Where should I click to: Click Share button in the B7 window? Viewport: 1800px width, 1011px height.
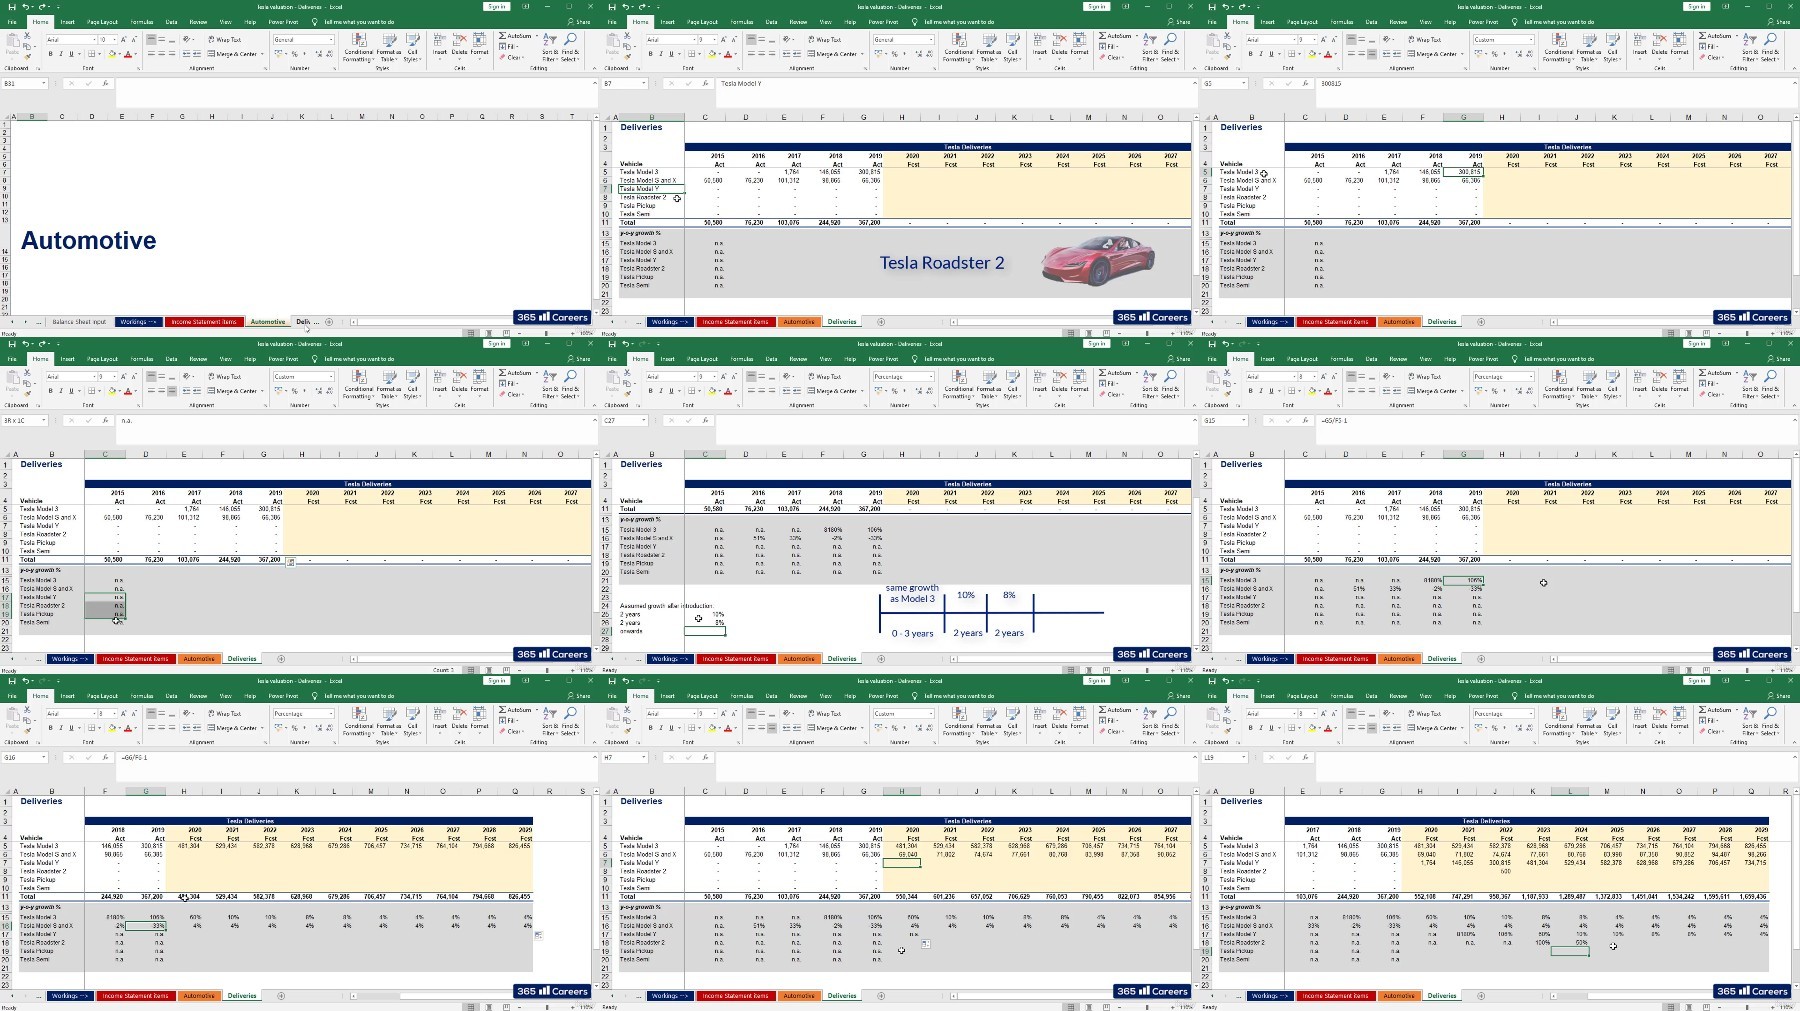(1179, 22)
